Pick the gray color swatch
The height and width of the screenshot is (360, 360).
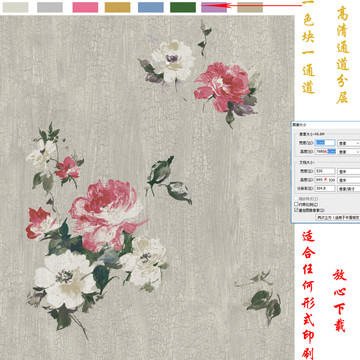(x=50, y=7)
